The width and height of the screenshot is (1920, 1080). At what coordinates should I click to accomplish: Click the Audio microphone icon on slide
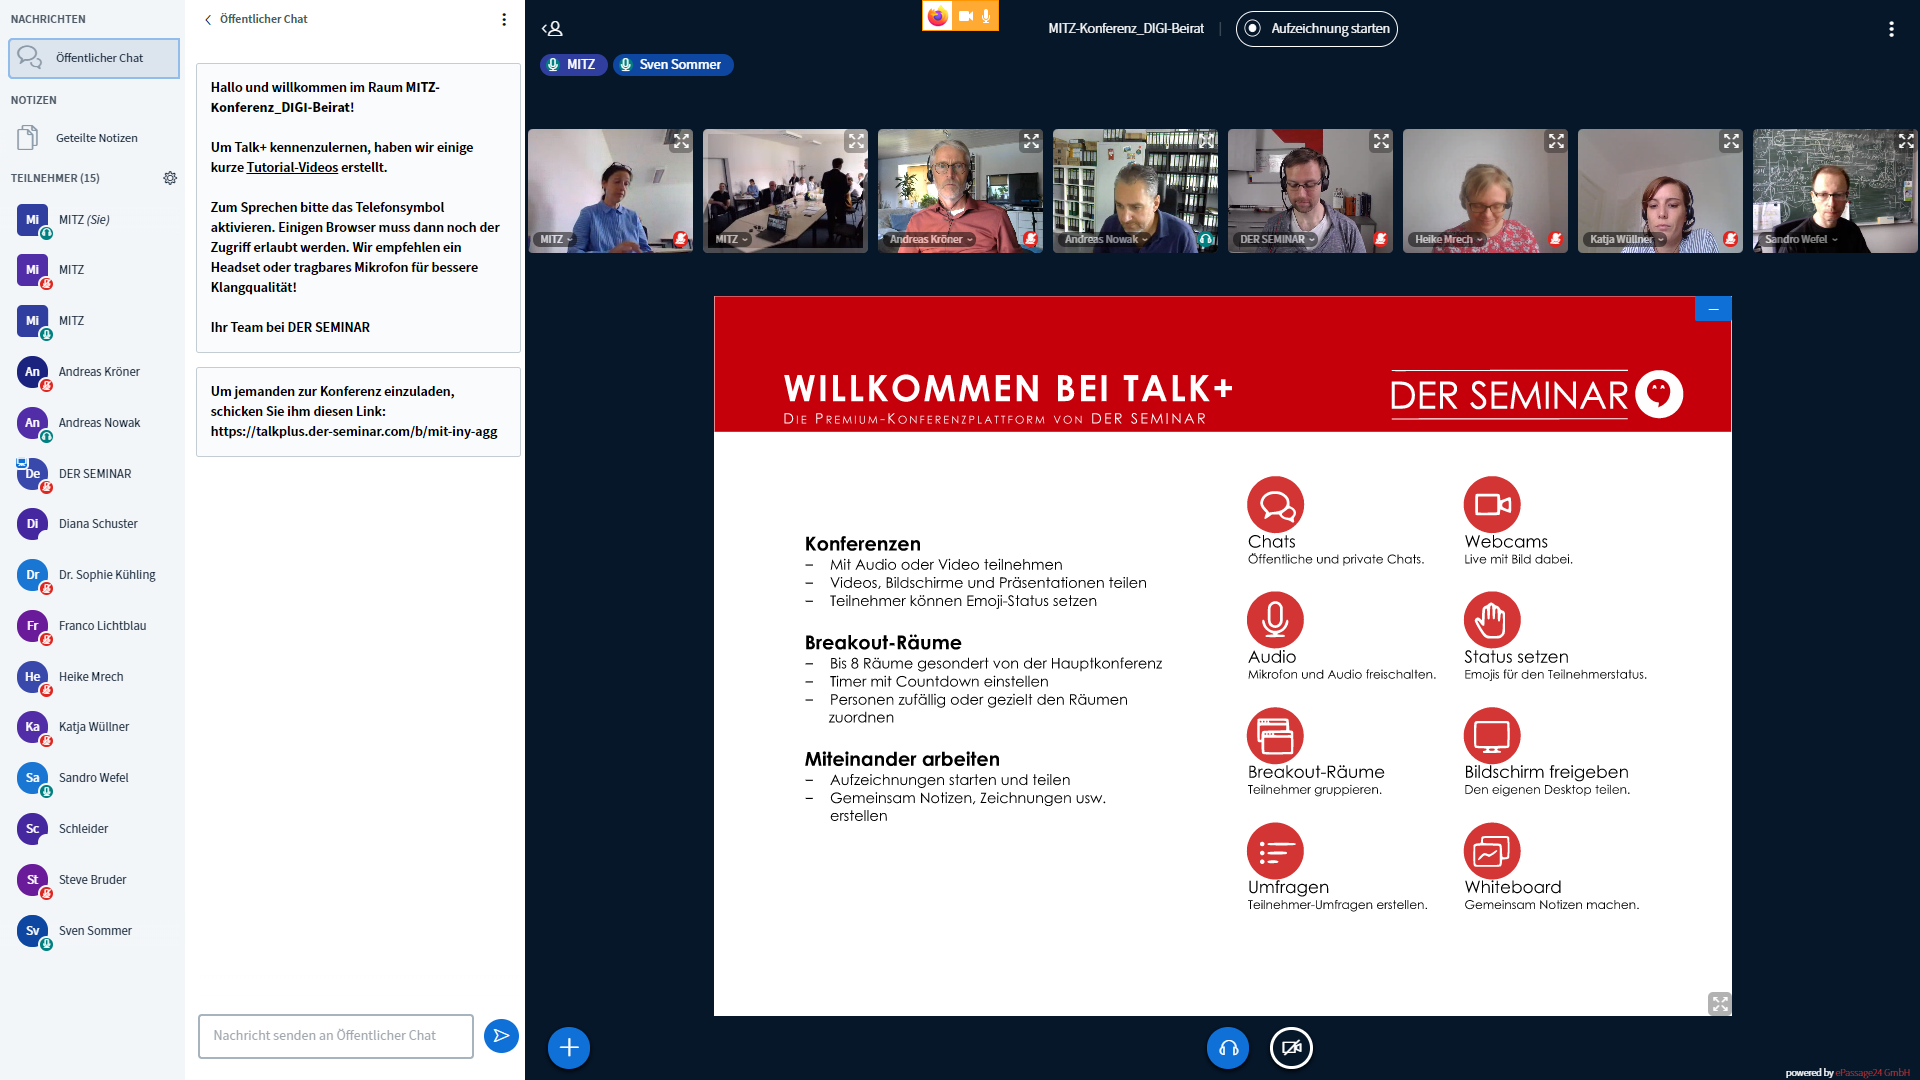tap(1275, 620)
